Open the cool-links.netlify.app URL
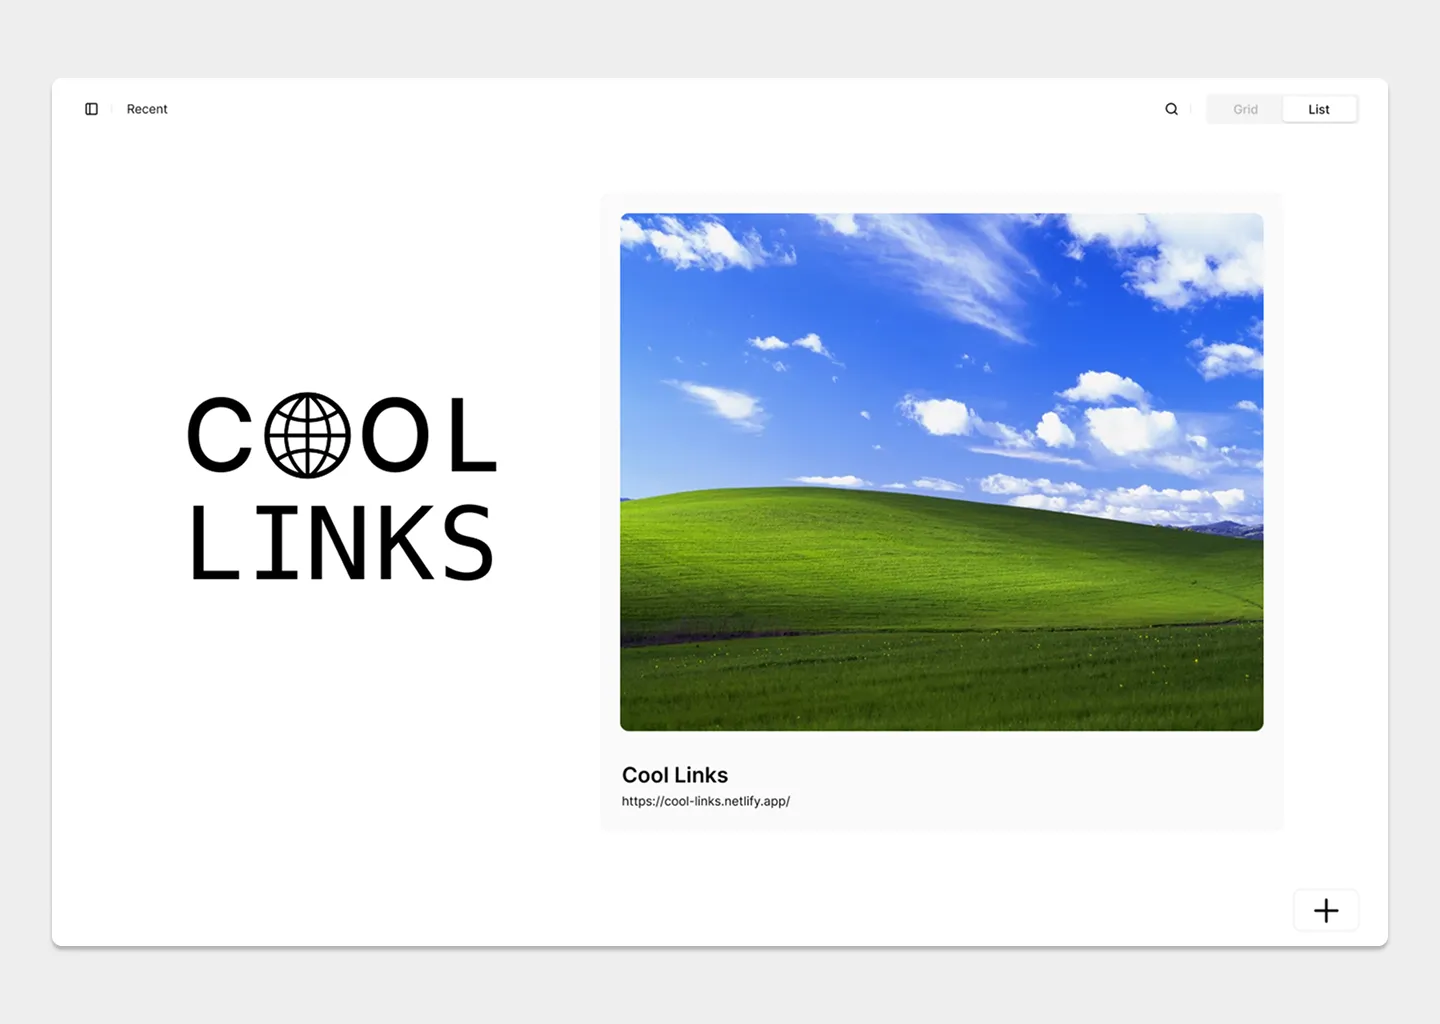This screenshot has width=1440, height=1024. click(706, 801)
